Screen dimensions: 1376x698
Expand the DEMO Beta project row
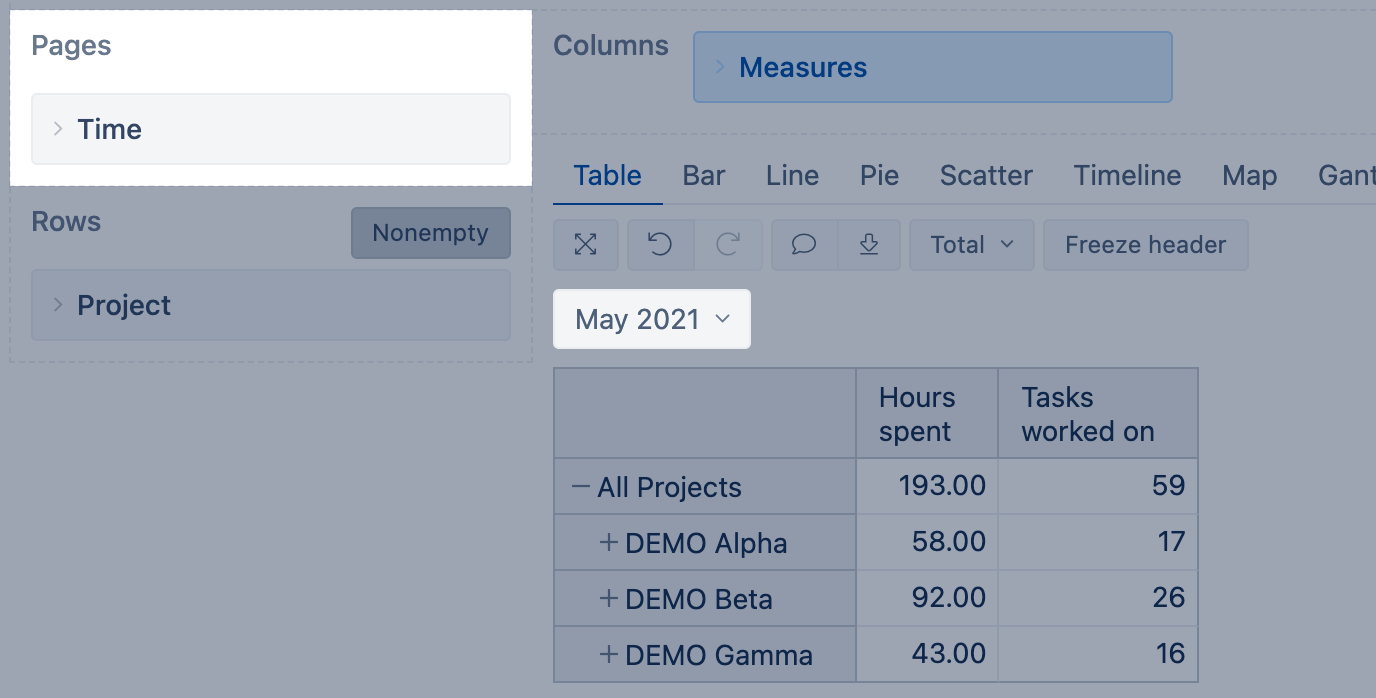608,599
